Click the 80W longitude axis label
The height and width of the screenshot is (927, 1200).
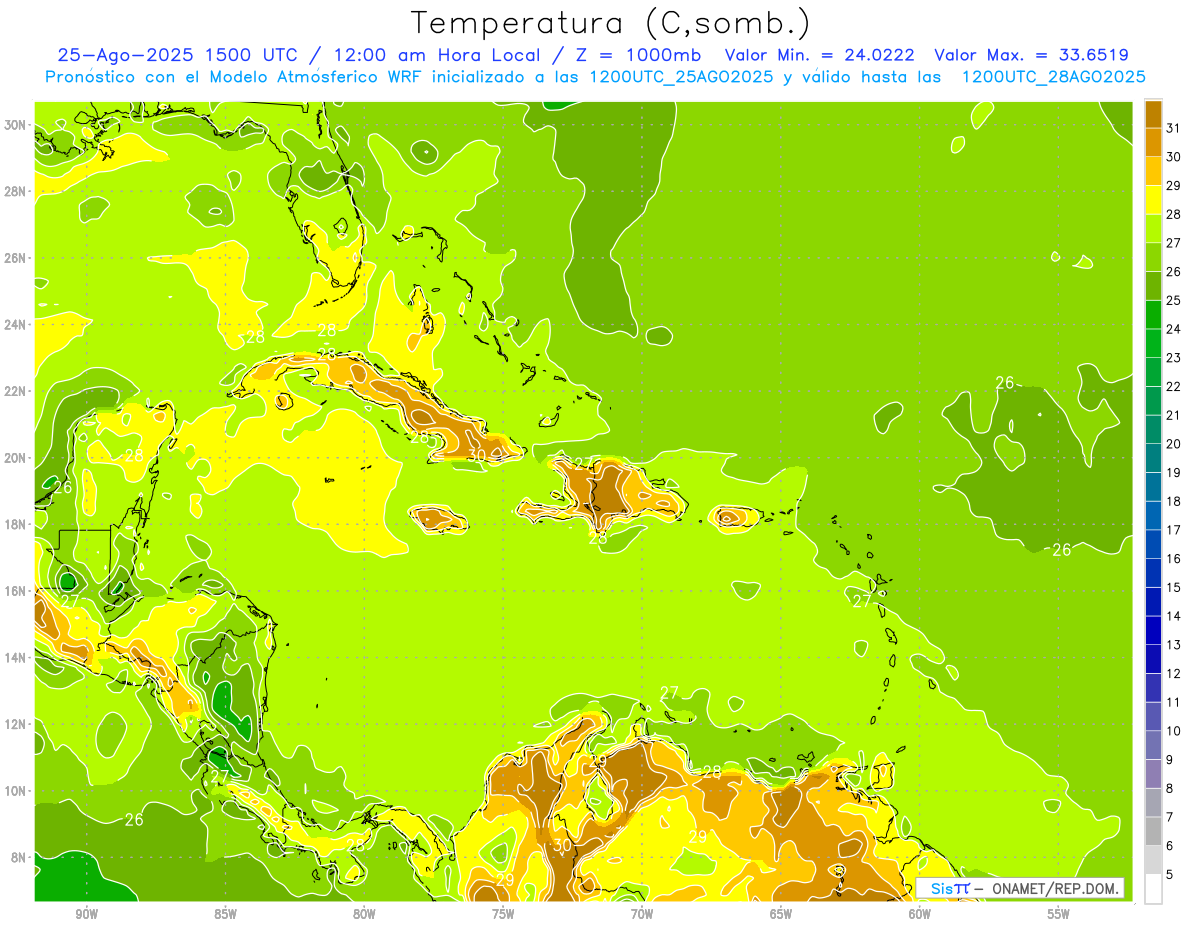pos(364,913)
